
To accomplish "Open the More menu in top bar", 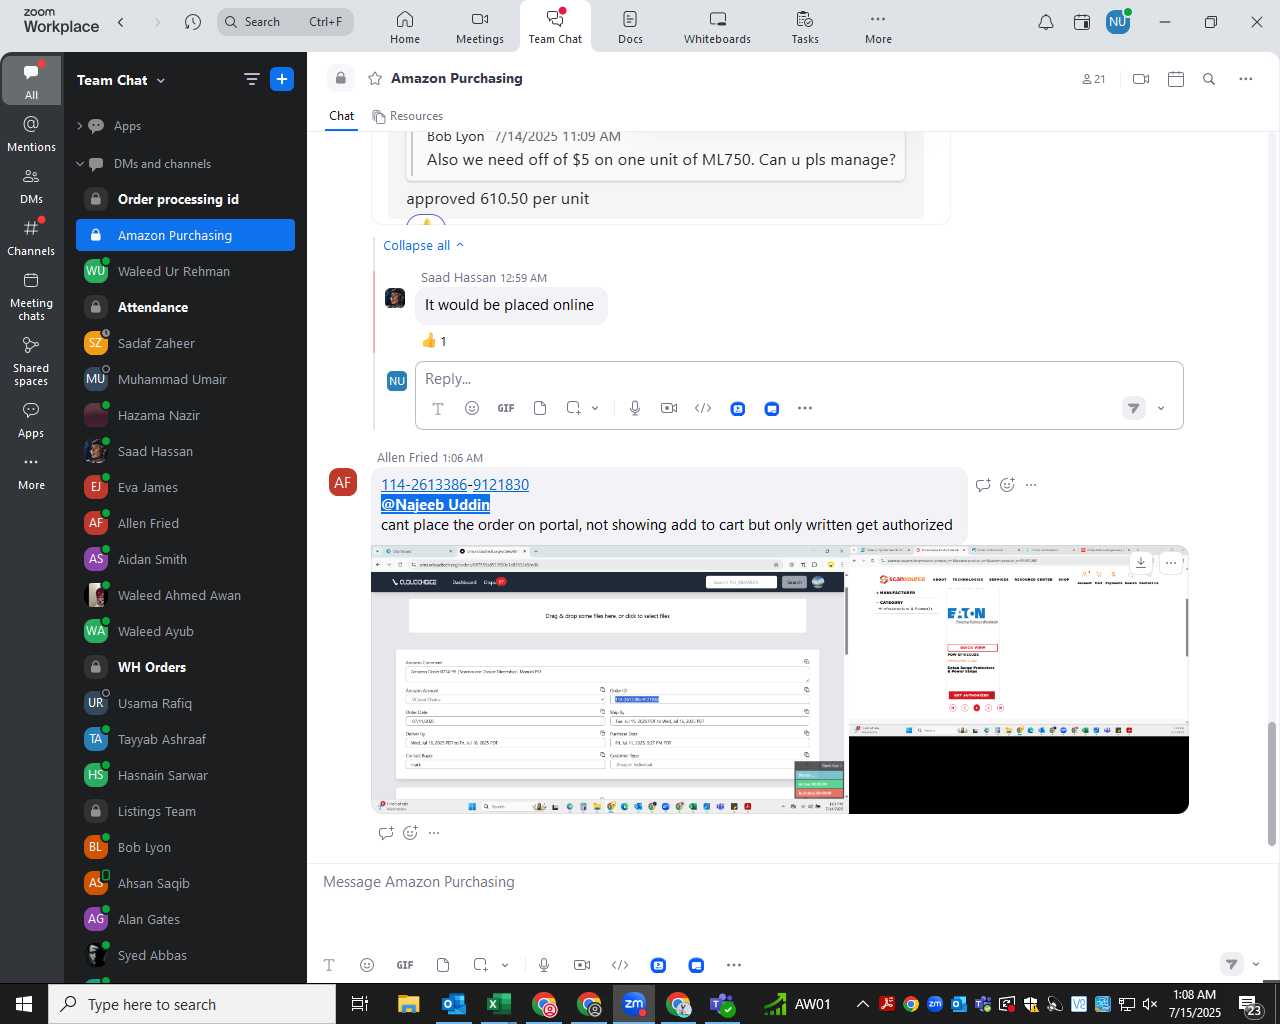I will 878,27.
